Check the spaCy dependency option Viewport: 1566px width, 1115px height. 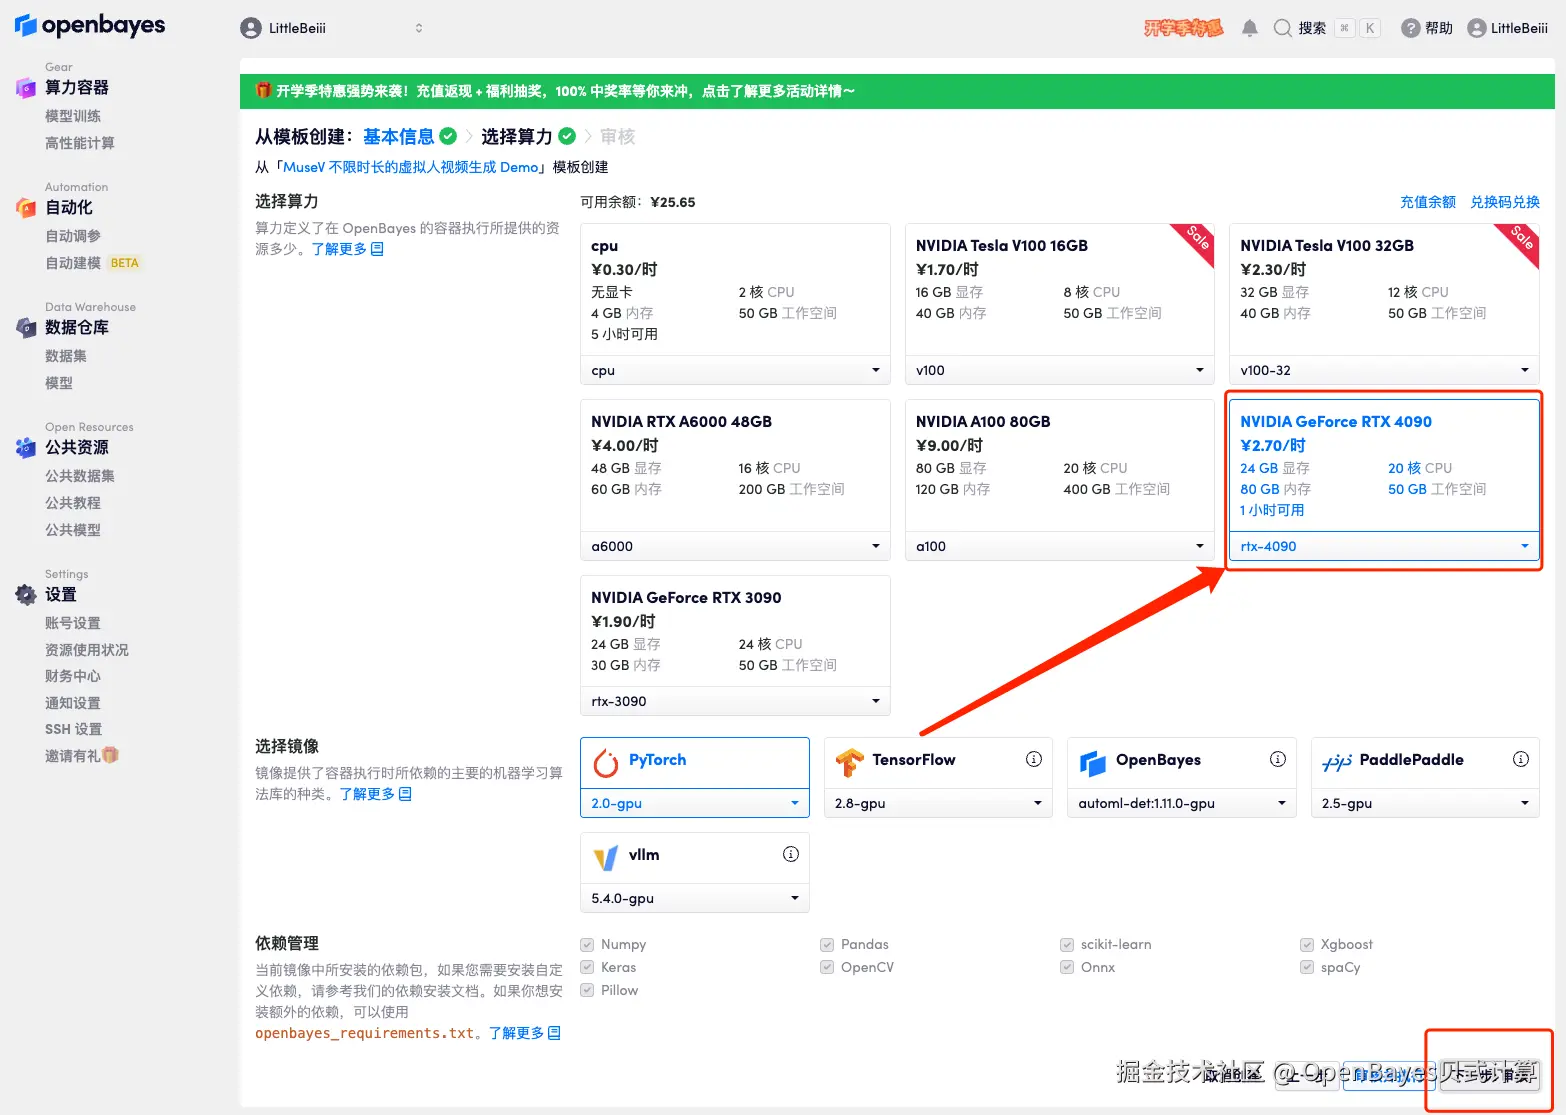click(1307, 967)
